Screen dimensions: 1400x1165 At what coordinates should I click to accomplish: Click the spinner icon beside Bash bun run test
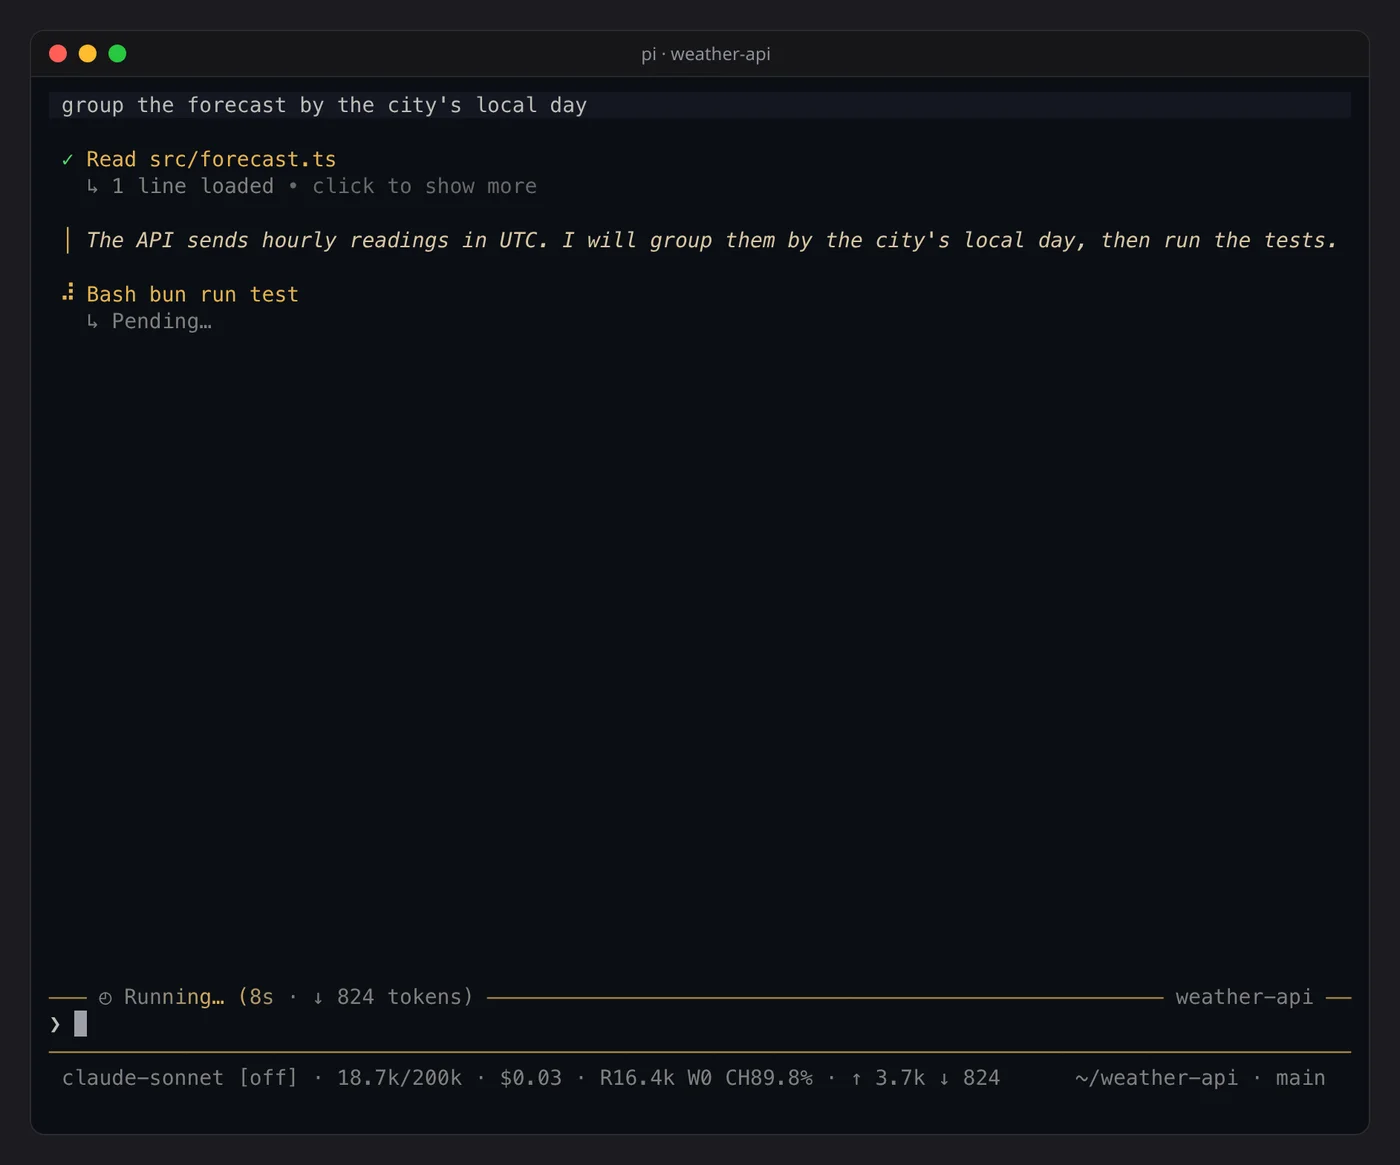(68, 293)
